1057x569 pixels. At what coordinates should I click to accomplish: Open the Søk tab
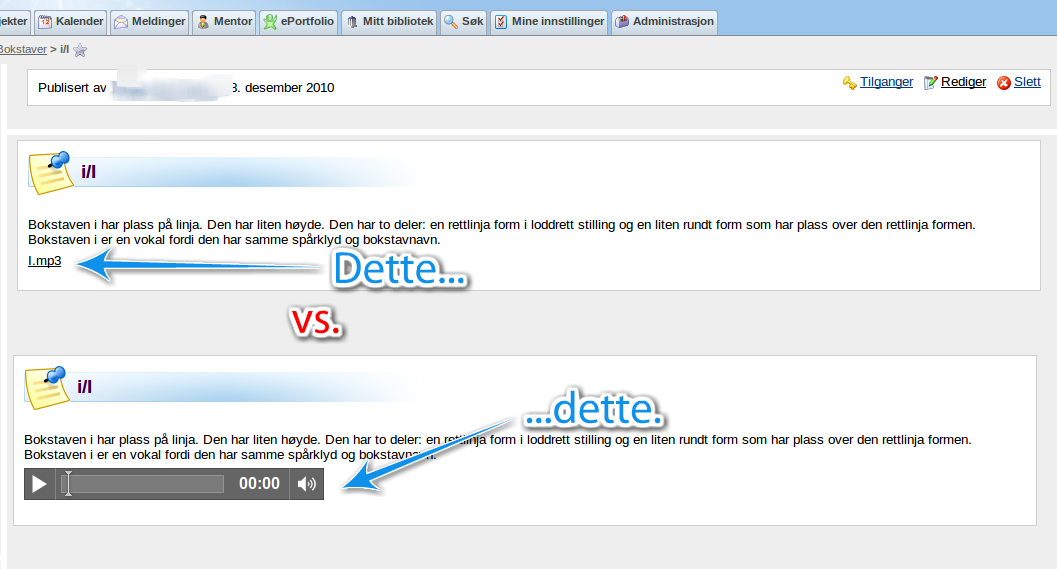464,21
